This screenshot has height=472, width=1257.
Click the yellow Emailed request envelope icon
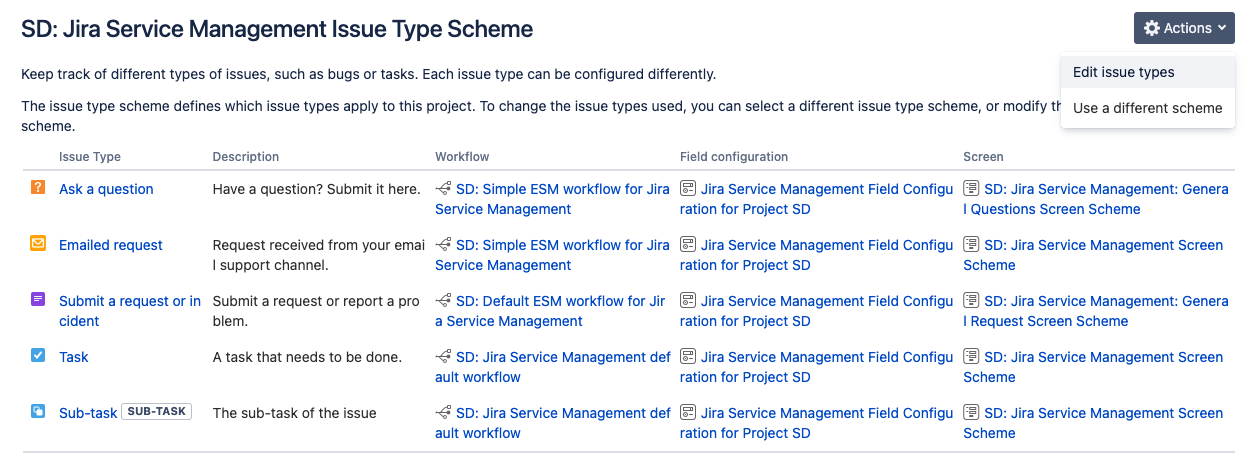pos(38,244)
